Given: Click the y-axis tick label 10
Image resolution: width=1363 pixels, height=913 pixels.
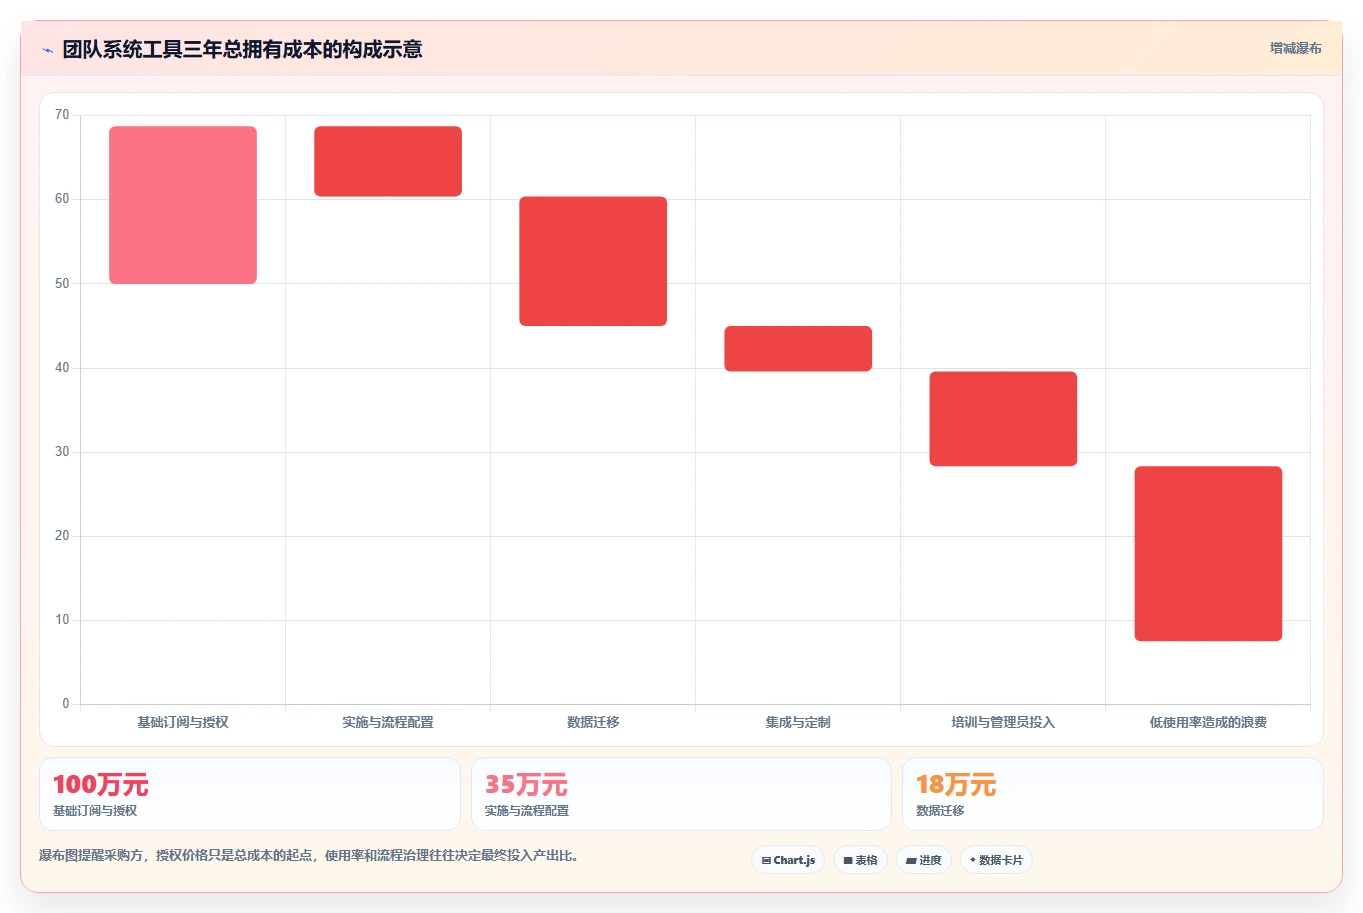Looking at the screenshot, I should click(x=62, y=620).
